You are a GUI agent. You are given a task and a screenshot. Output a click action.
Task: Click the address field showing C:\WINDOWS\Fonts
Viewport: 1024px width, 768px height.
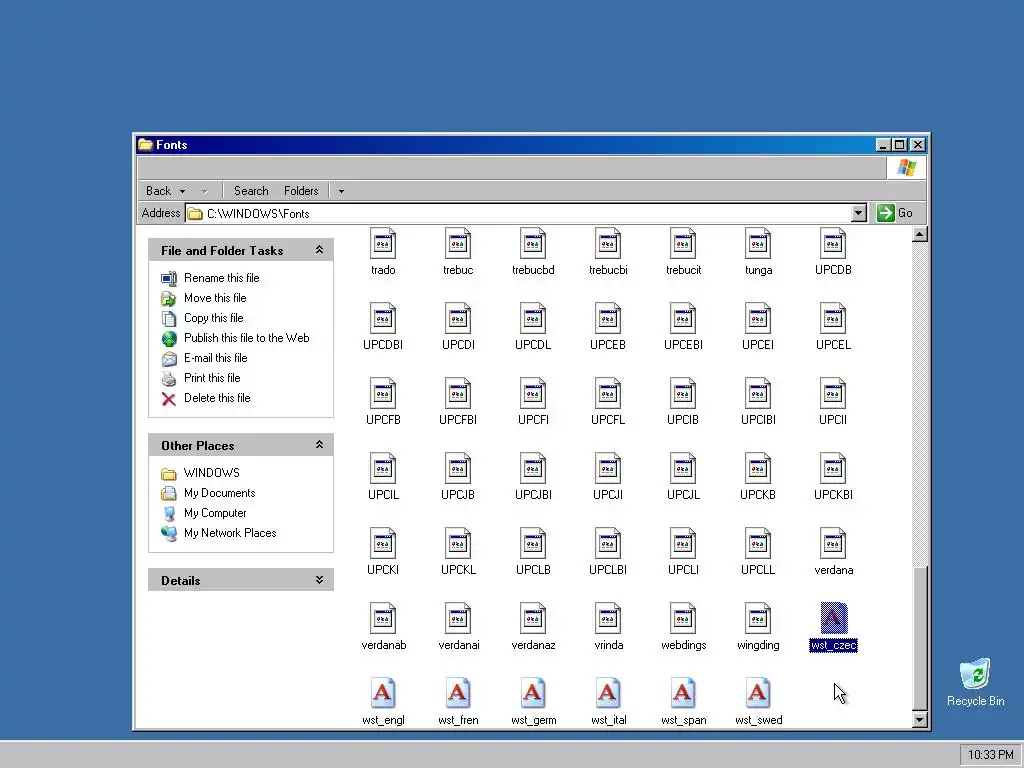point(519,214)
